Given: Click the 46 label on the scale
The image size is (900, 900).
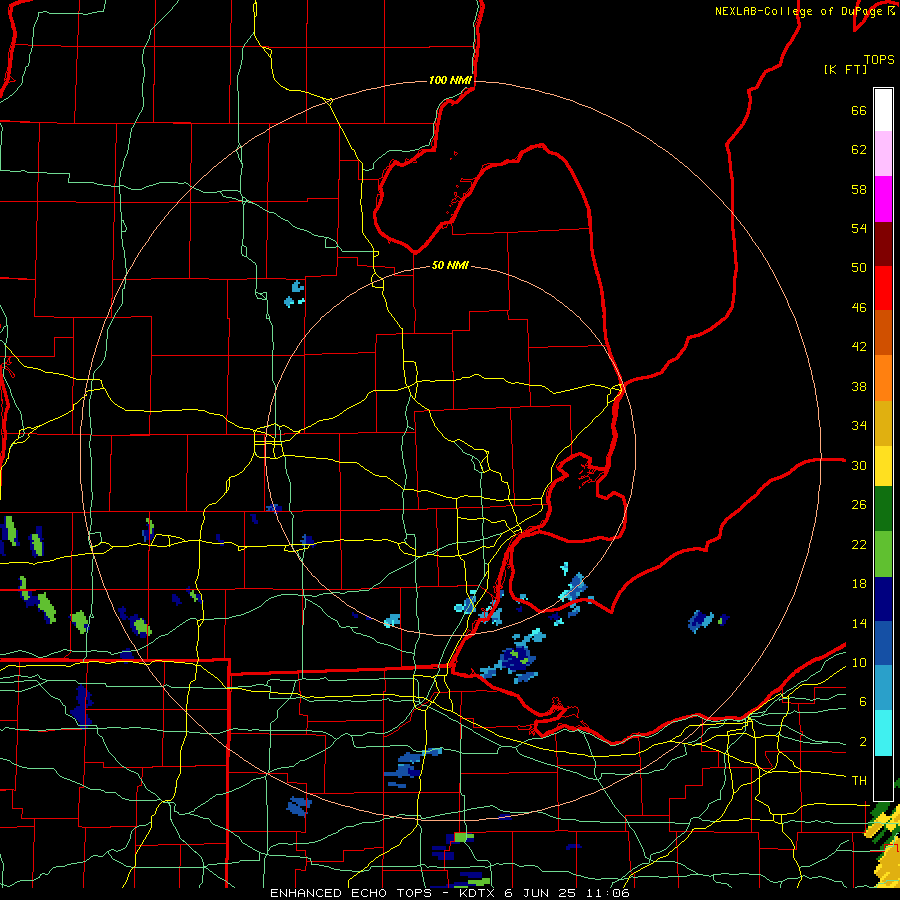Looking at the screenshot, I should 859,307.
